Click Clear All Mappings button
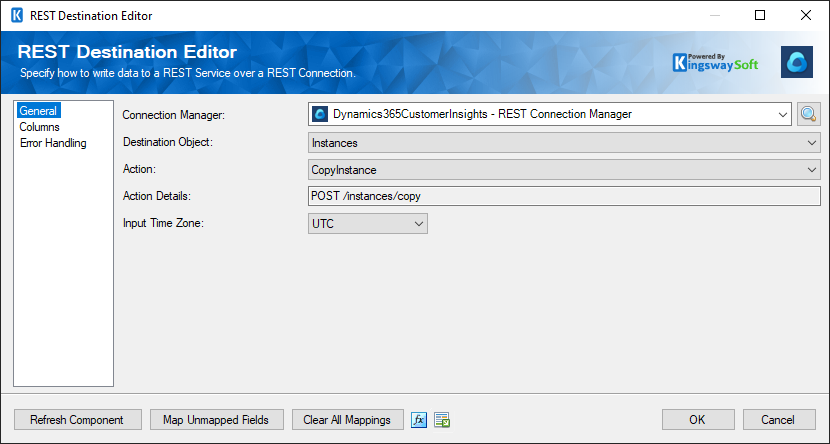Screen dimensions: 830x444 click(347, 420)
